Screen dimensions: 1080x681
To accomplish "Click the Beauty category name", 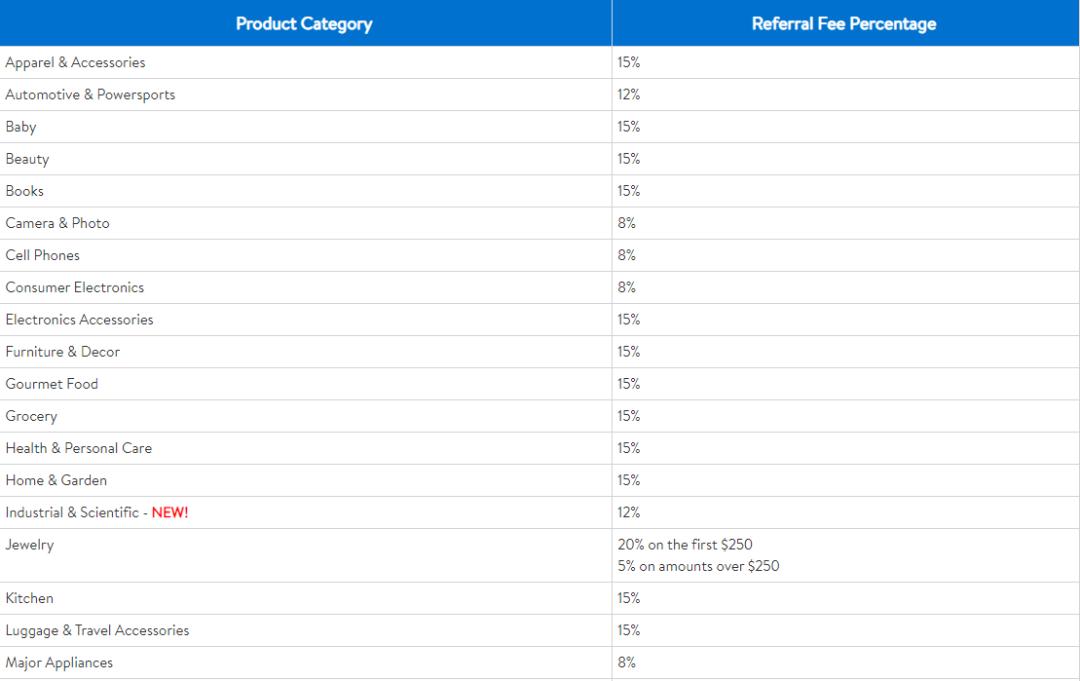I will tap(27, 159).
